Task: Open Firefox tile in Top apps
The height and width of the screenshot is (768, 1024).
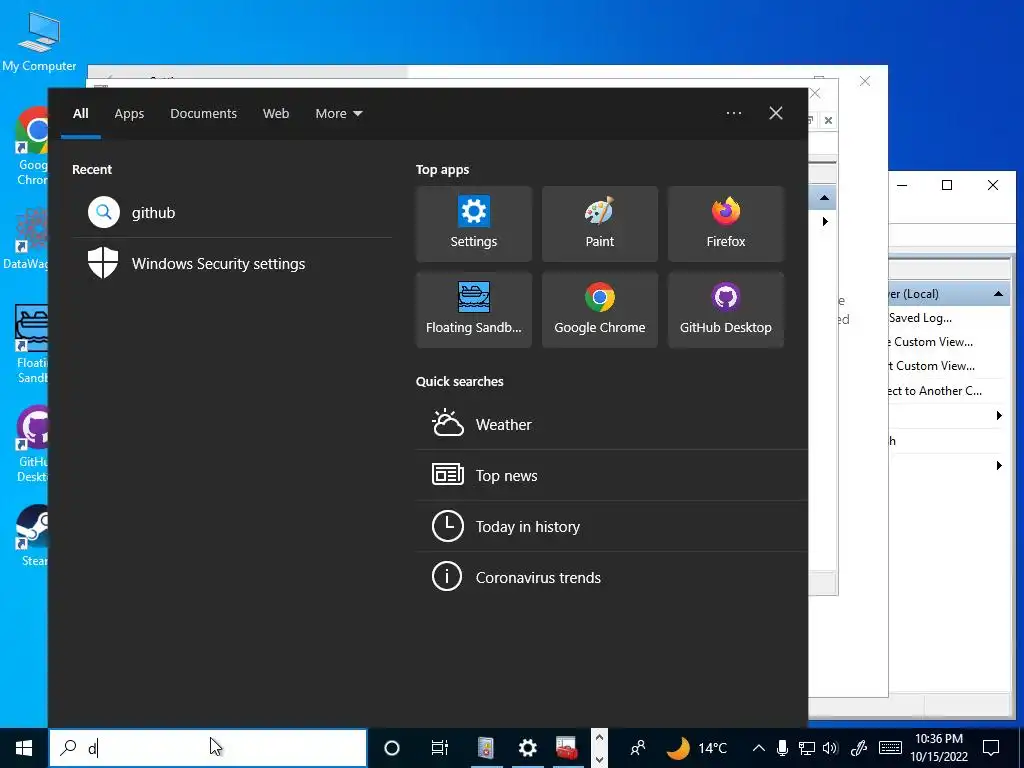Action: pos(726,223)
